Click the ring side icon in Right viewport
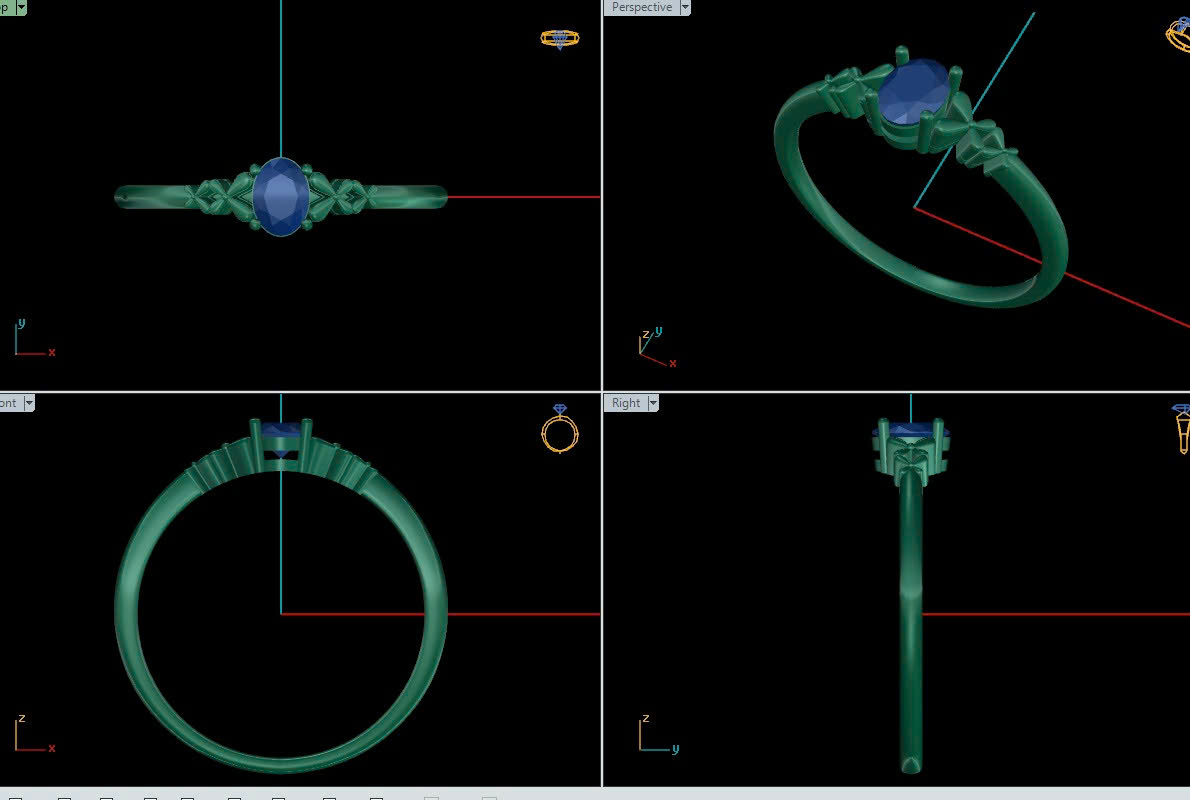Viewport: 1190px width, 800px height. pos(1181,429)
